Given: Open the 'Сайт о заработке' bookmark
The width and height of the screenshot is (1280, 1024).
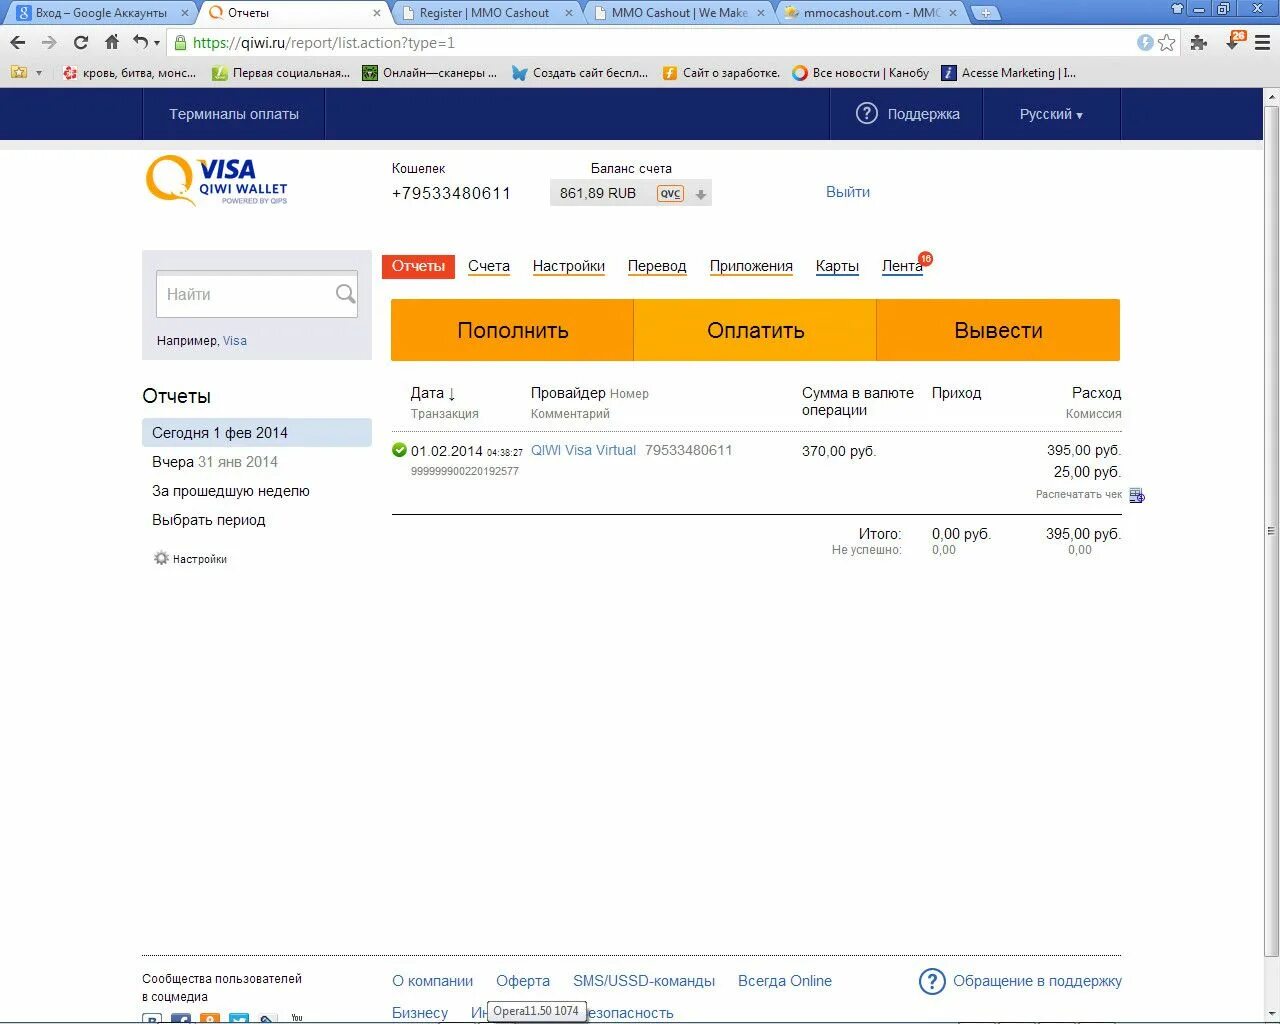Looking at the screenshot, I should (721, 72).
